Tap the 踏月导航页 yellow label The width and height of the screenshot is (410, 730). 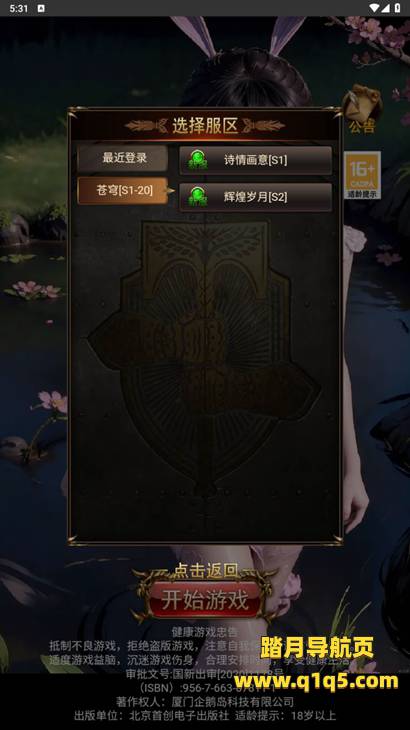(316, 647)
